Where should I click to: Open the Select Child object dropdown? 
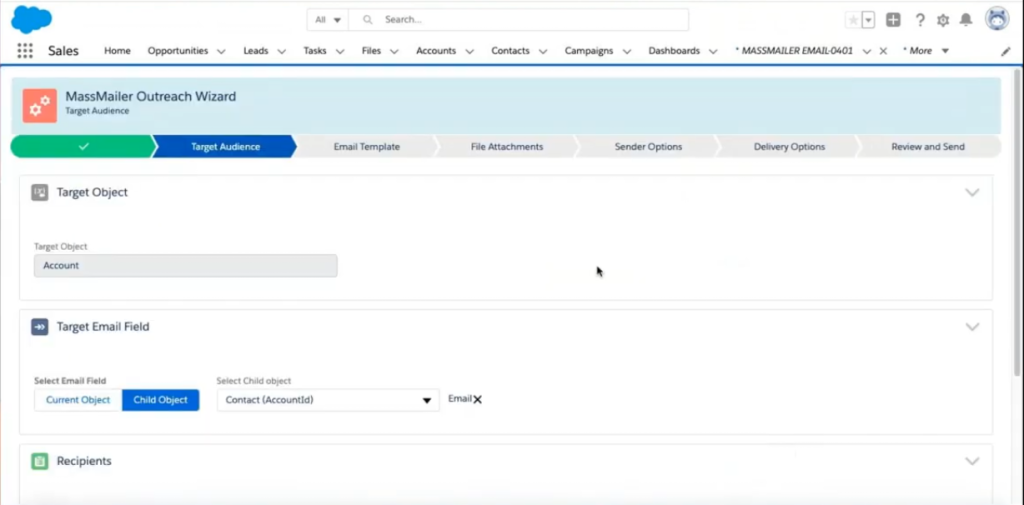coord(328,400)
